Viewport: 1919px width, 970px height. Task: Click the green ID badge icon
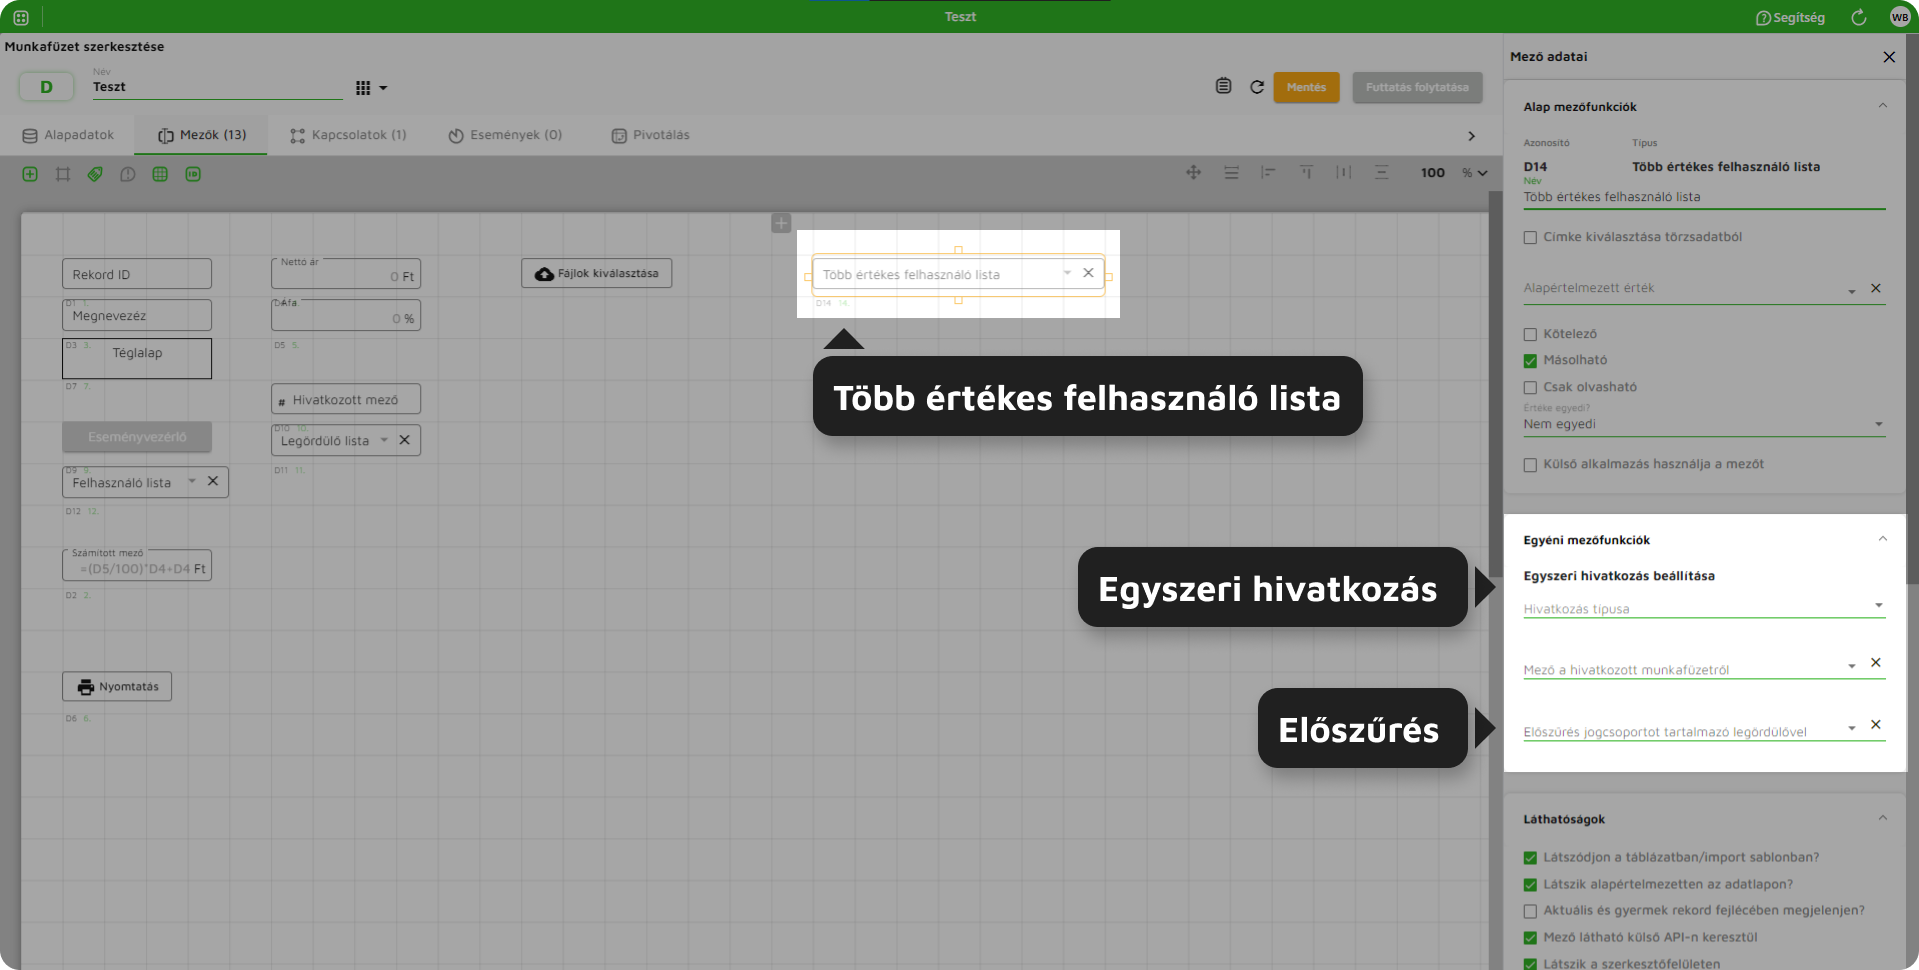click(x=193, y=174)
